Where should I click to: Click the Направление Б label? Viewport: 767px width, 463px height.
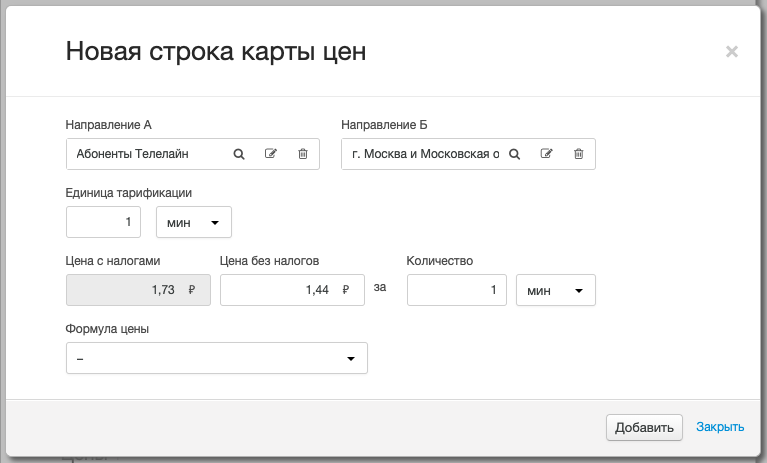384,125
